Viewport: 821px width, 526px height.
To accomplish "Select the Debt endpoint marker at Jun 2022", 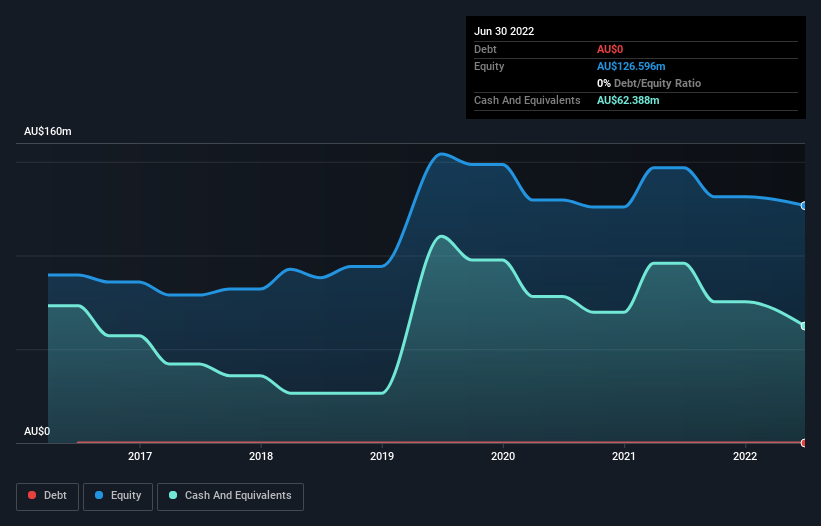I will click(x=804, y=443).
